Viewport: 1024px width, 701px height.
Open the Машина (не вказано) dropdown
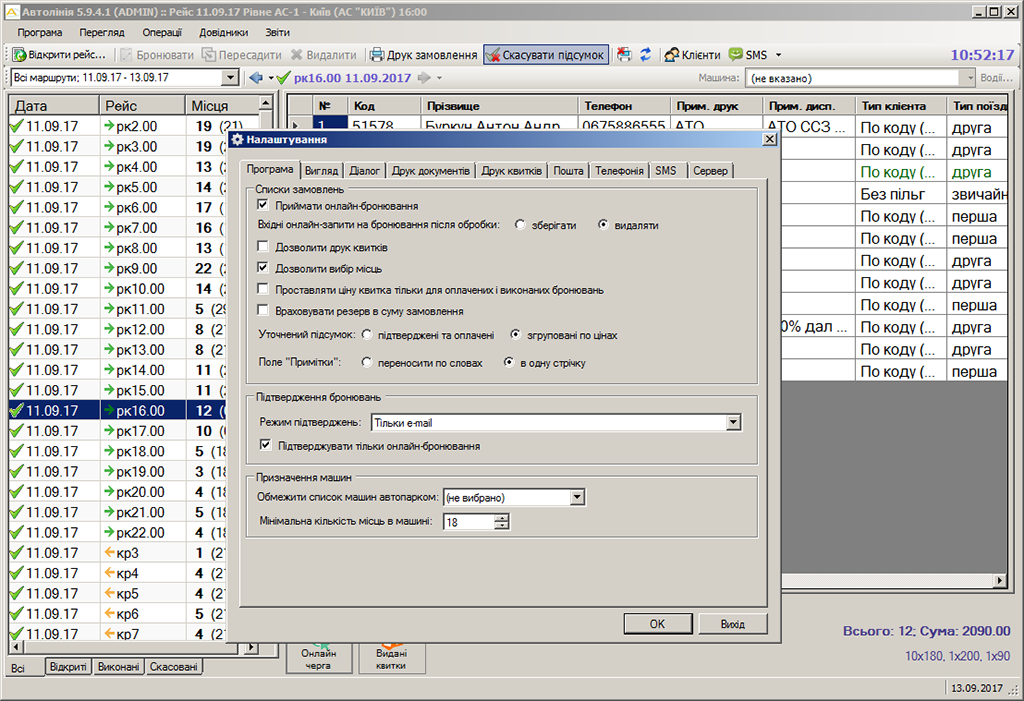tap(968, 78)
